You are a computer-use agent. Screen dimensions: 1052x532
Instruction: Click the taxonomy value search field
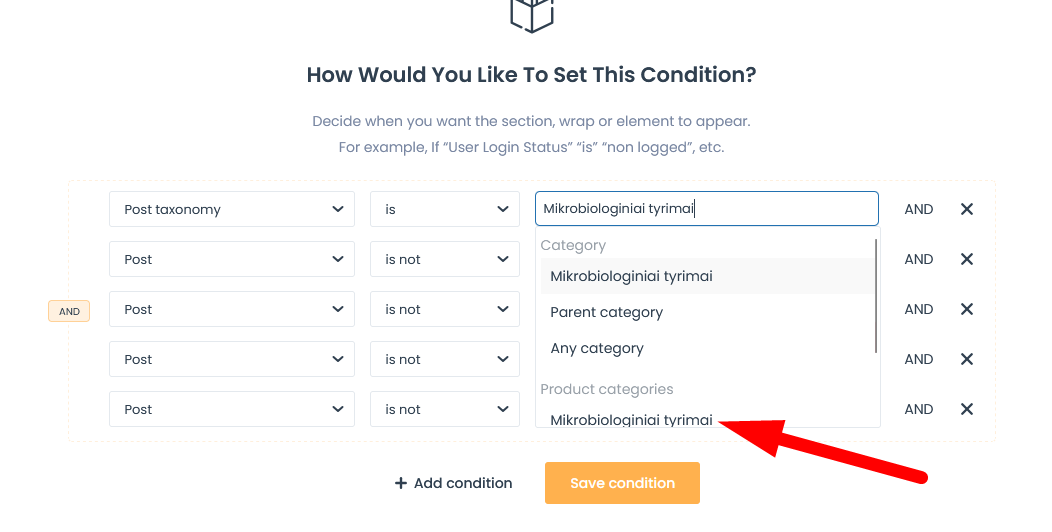[x=706, y=209]
